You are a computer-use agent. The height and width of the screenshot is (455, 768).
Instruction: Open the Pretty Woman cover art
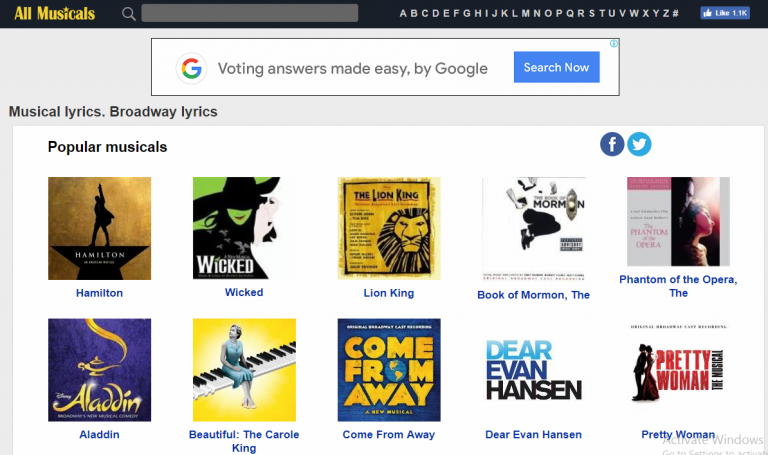678,370
